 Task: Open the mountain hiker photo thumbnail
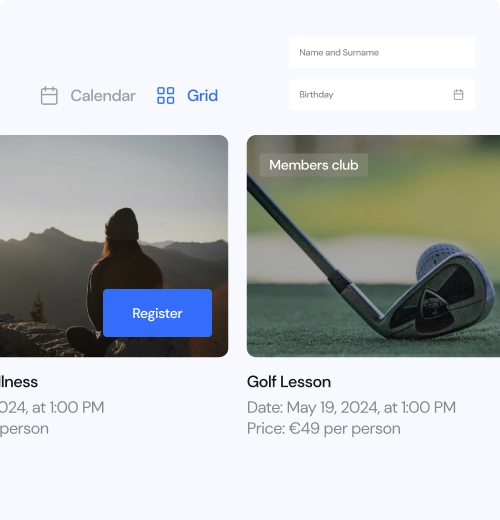(114, 246)
